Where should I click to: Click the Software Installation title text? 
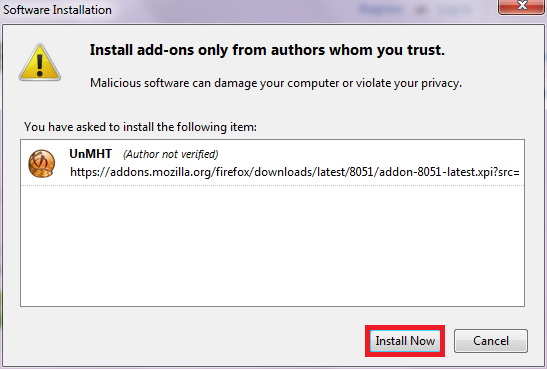[57, 10]
